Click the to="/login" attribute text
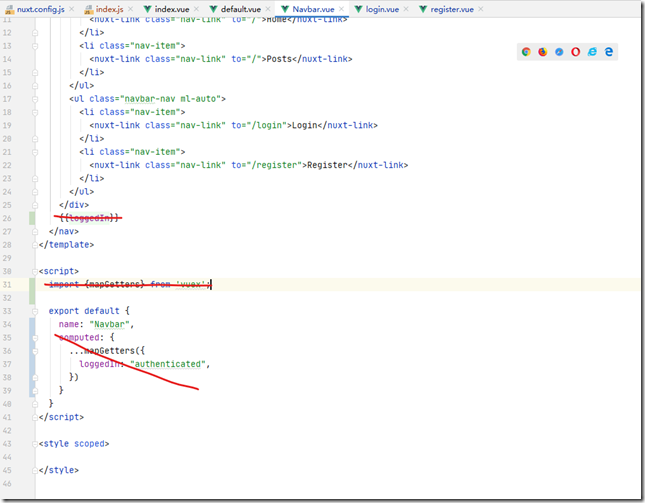This screenshot has width=645, height=503. point(259,125)
